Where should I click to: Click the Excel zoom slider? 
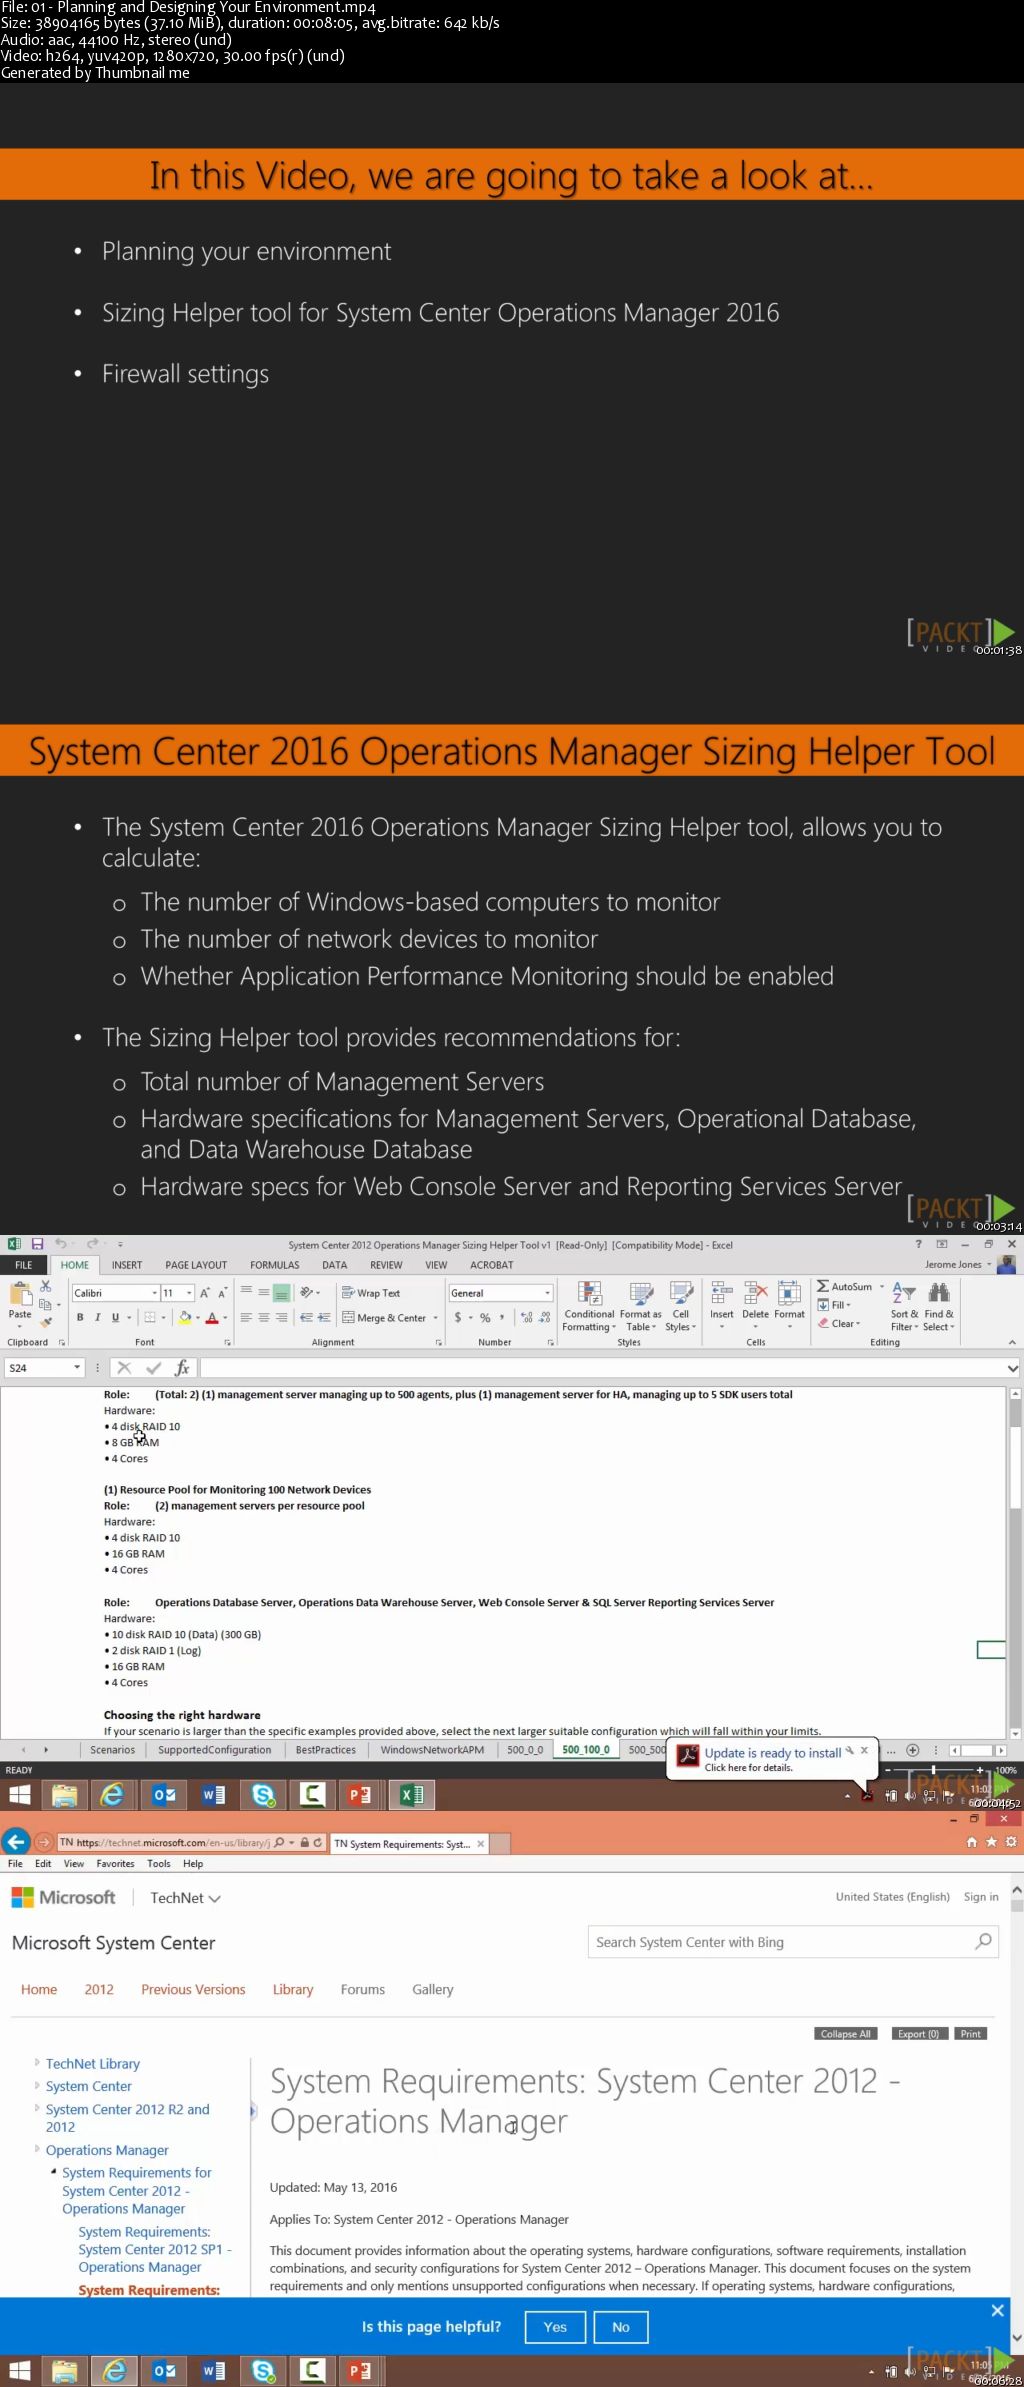coord(934,1770)
